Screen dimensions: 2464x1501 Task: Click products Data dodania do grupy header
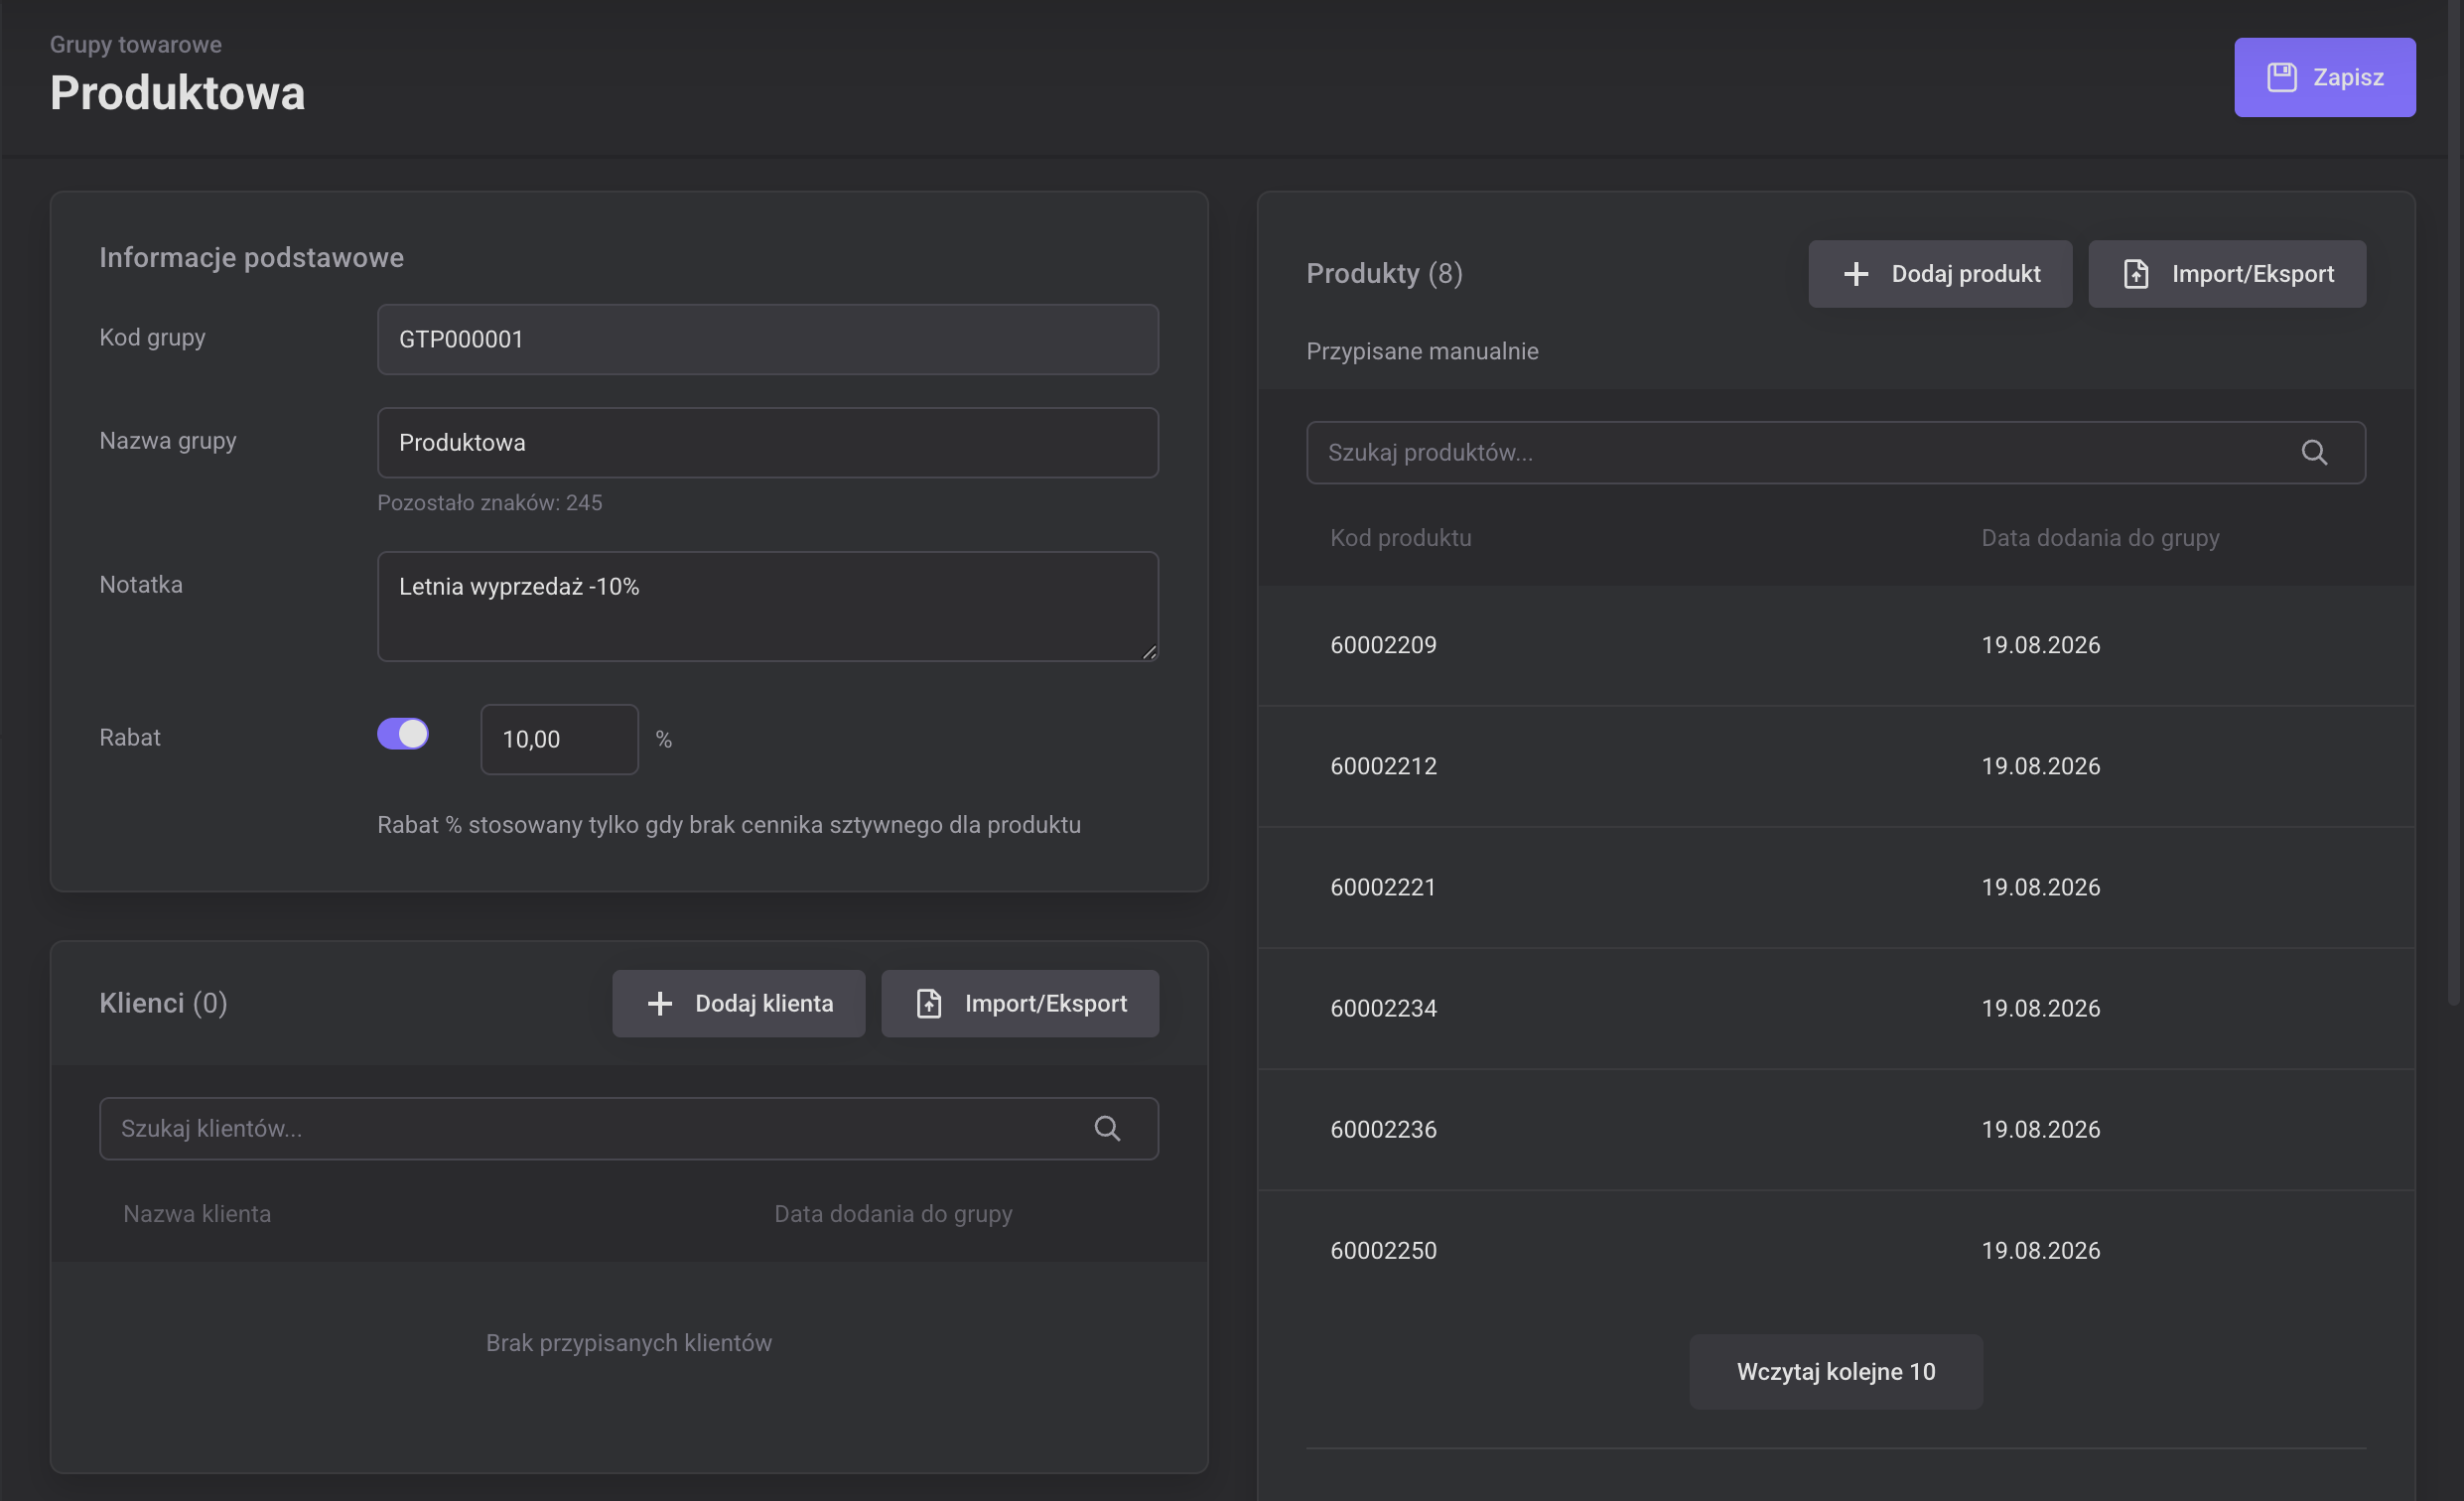click(x=2099, y=537)
